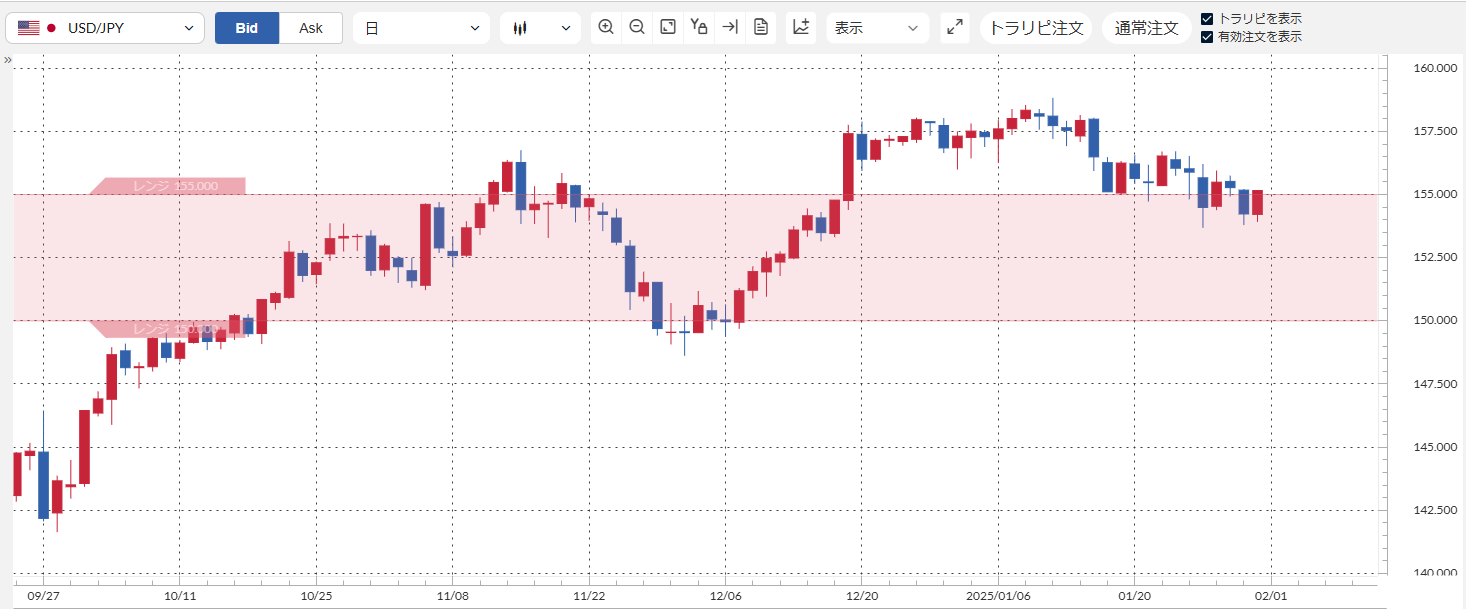
Task: Click the 02/01 date axis label
Action: click(1271, 595)
